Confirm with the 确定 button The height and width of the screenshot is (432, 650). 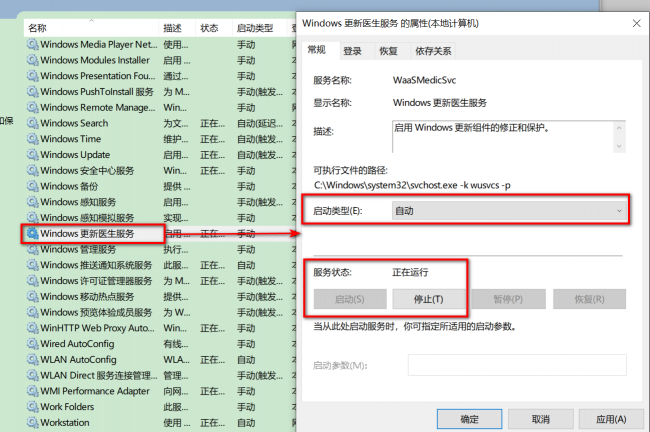pyautogui.click(x=469, y=419)
